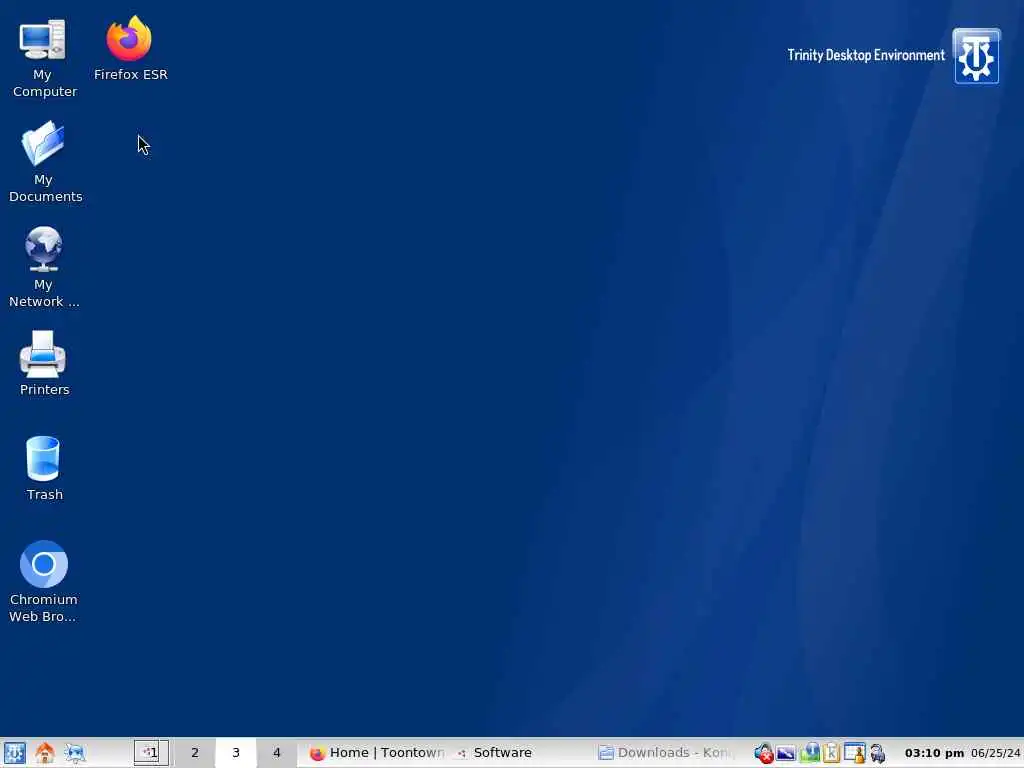The width and height of the screenshot is (1024, 768).
Task: Switch to virtual desktop 3
Action: click(236, 753)
